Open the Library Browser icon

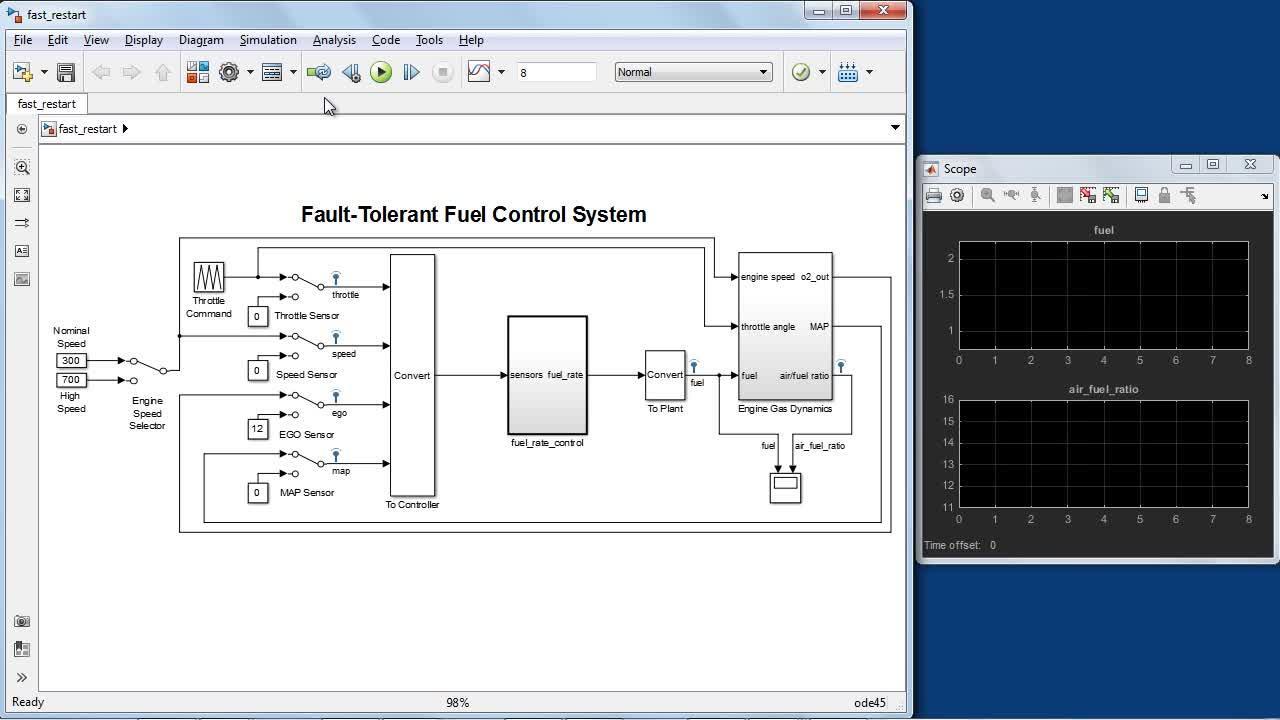[x=197, y=72]
